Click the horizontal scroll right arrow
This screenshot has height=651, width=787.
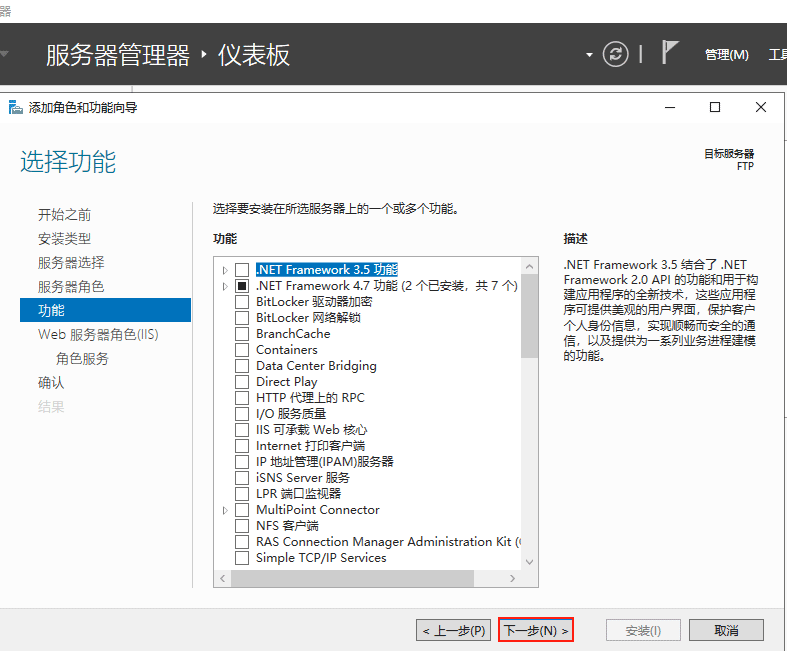[x=512, y=578]
